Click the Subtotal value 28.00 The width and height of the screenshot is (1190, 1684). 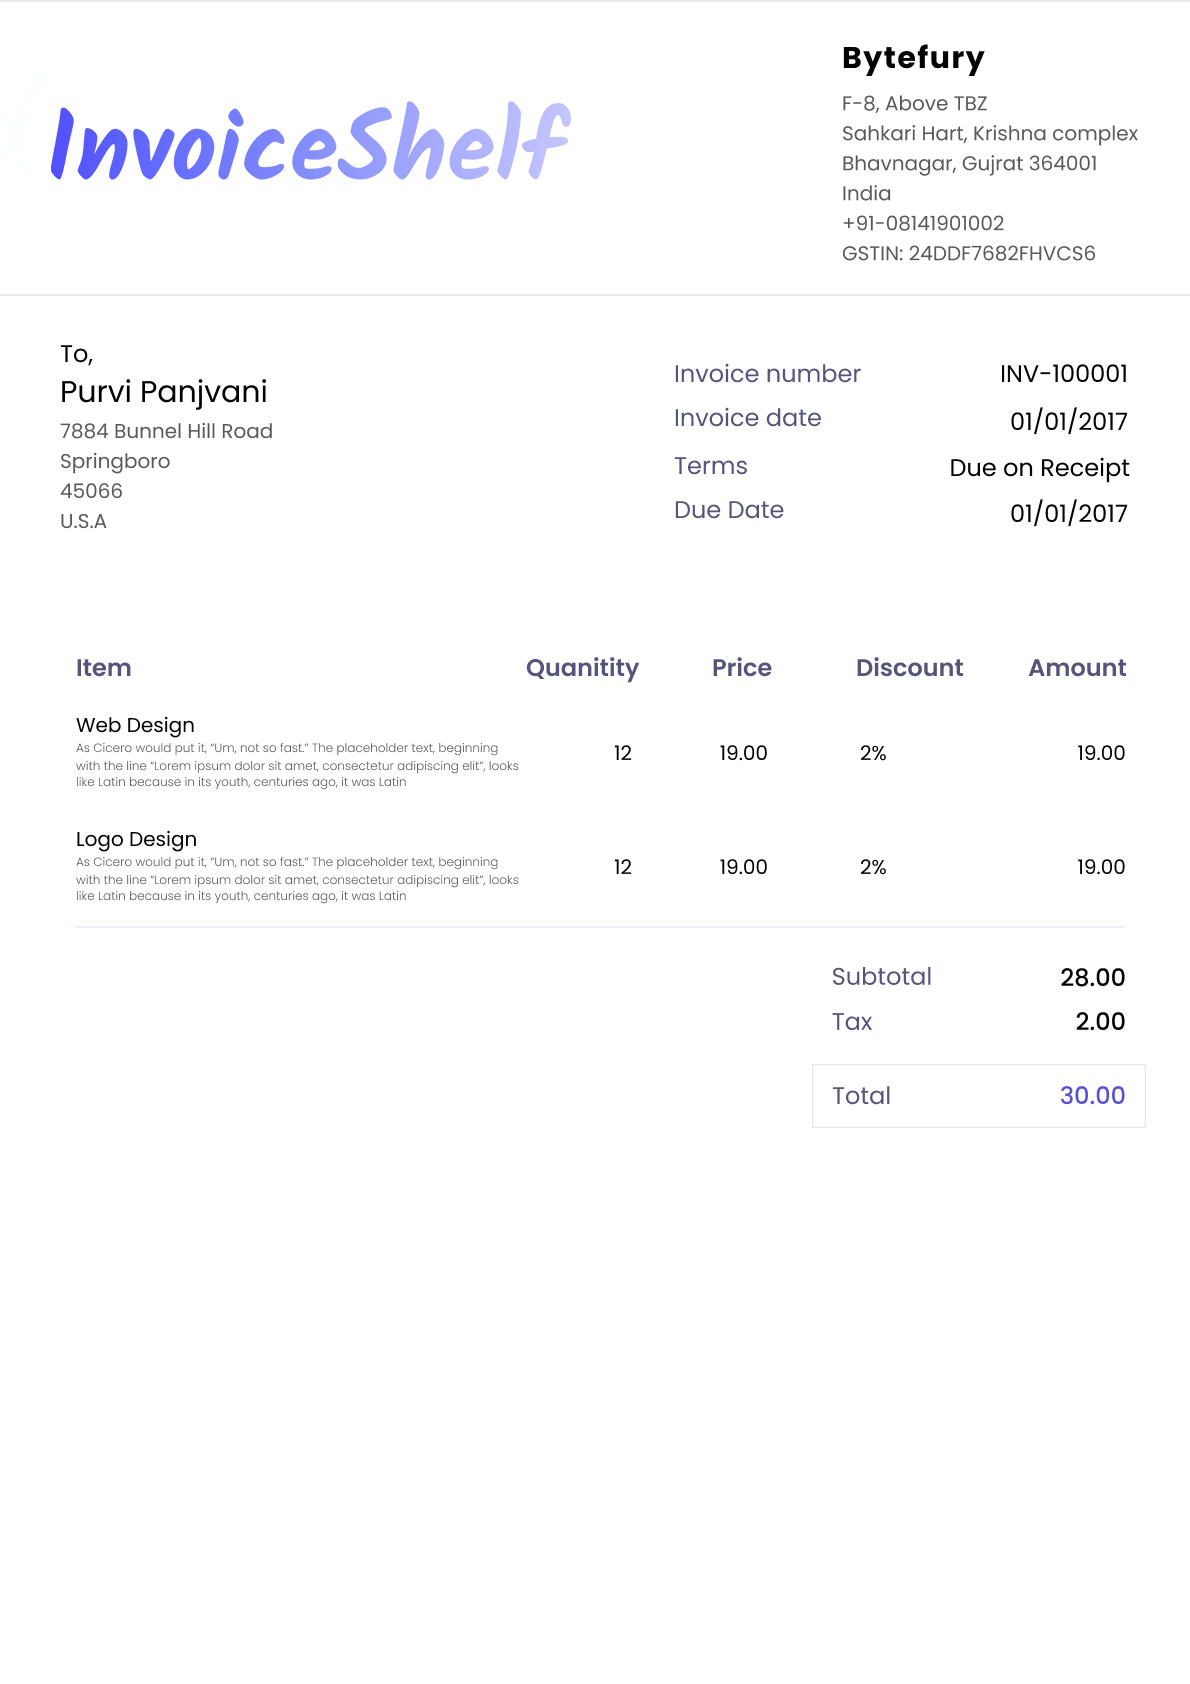(1092, 977)
